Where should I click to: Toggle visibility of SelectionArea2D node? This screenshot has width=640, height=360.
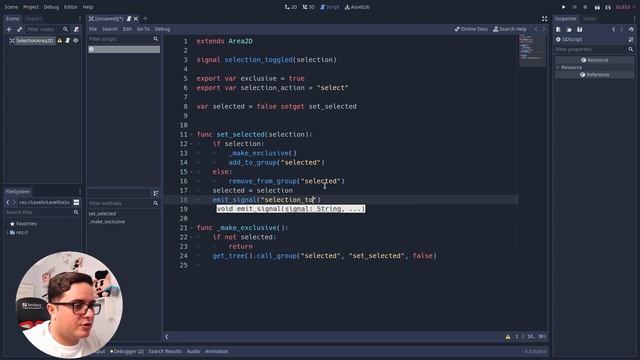click(x=76, y=40)
